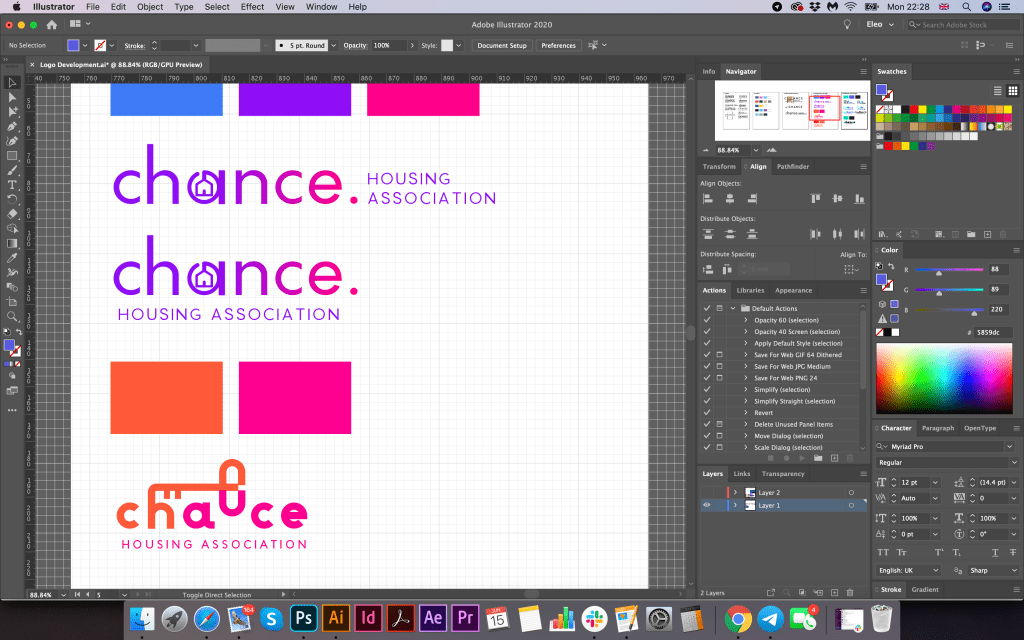Open the Object menu
1024x640 pixels.
[x=150, y=7]
